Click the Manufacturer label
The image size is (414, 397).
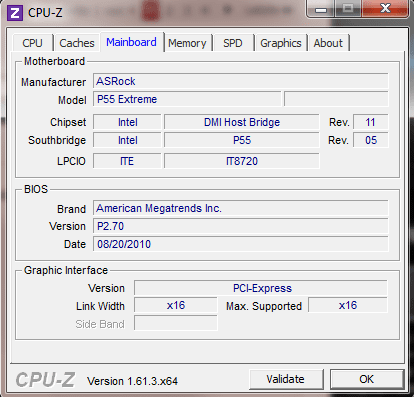53,82
